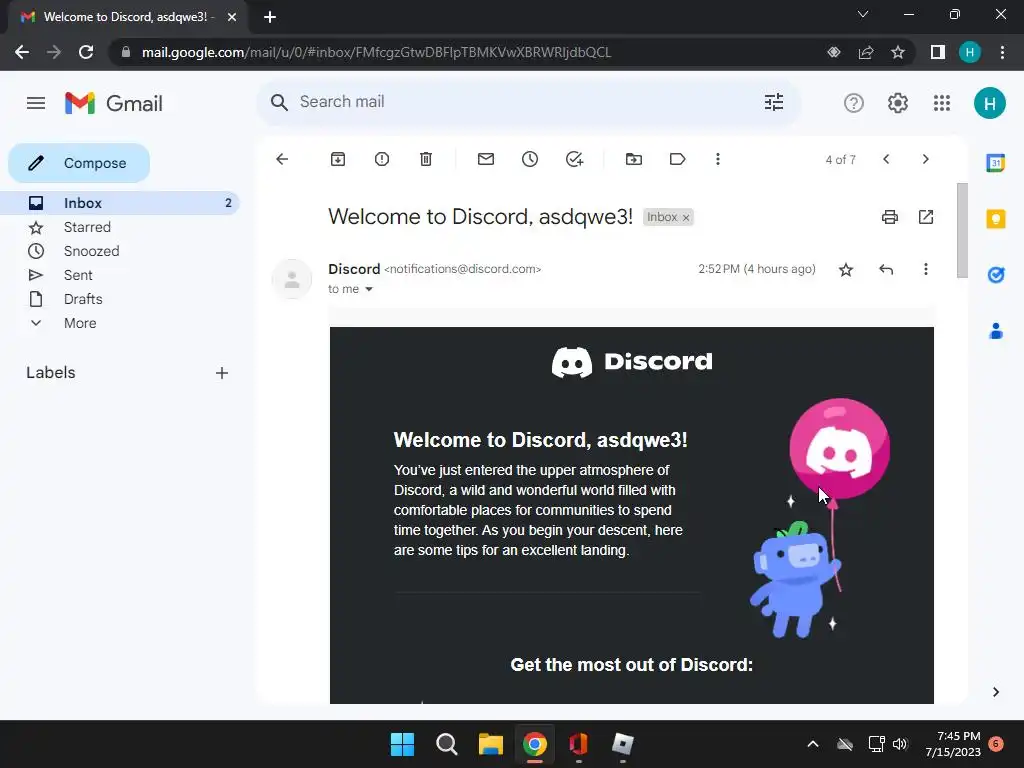The height and width of the screenshot is (768, 1024).
Task: Show the older email
Action: point(925,159)
